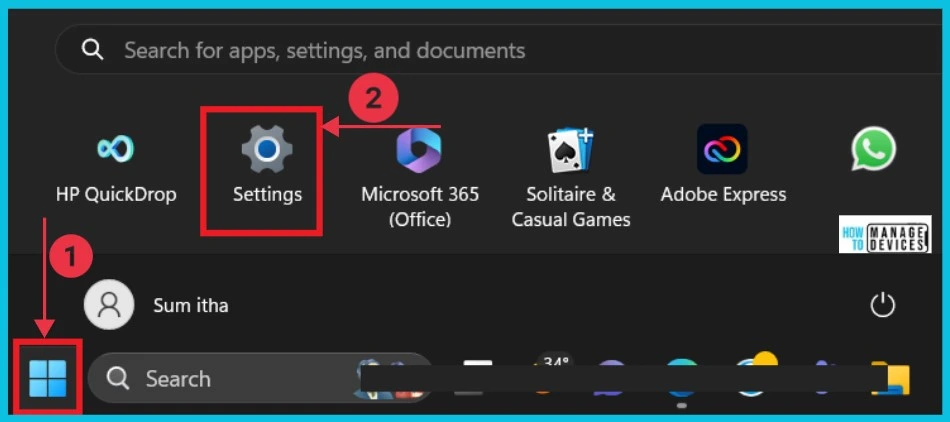The height and width of the screenshot is (422, 950).
Task: Open the power options button
Action: point(882,305)
